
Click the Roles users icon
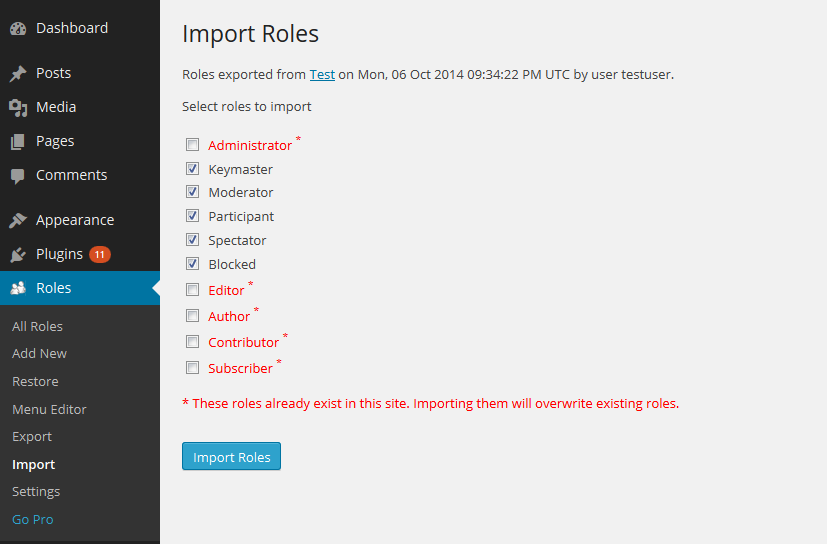pyautogui.click(x=18, y=288)
